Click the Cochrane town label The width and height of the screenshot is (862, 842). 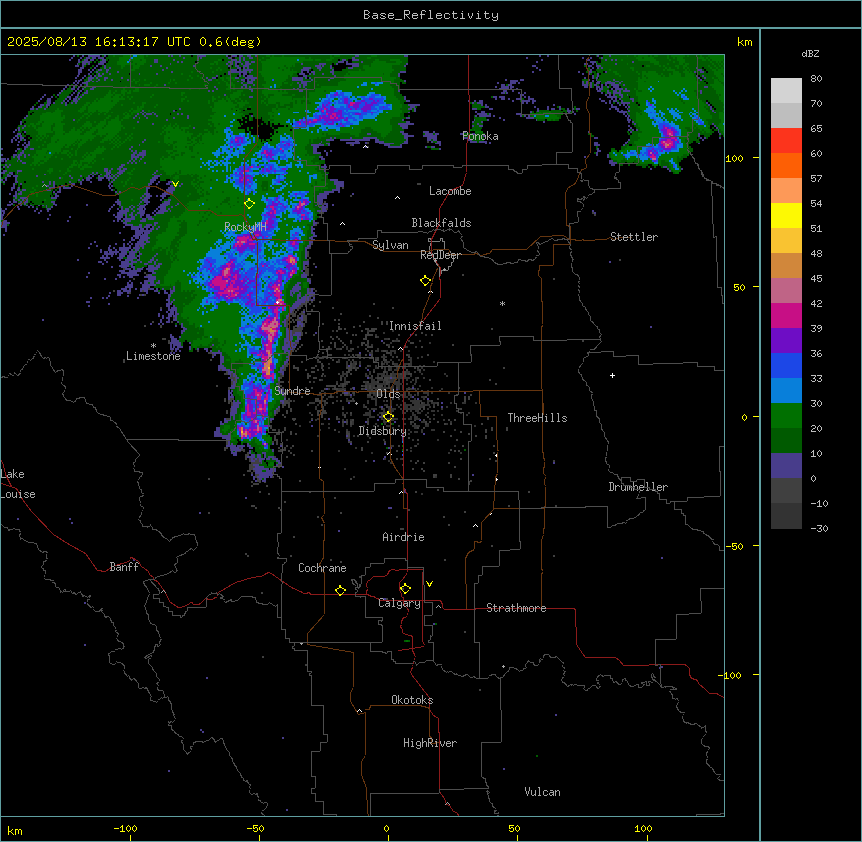[322, 568]
